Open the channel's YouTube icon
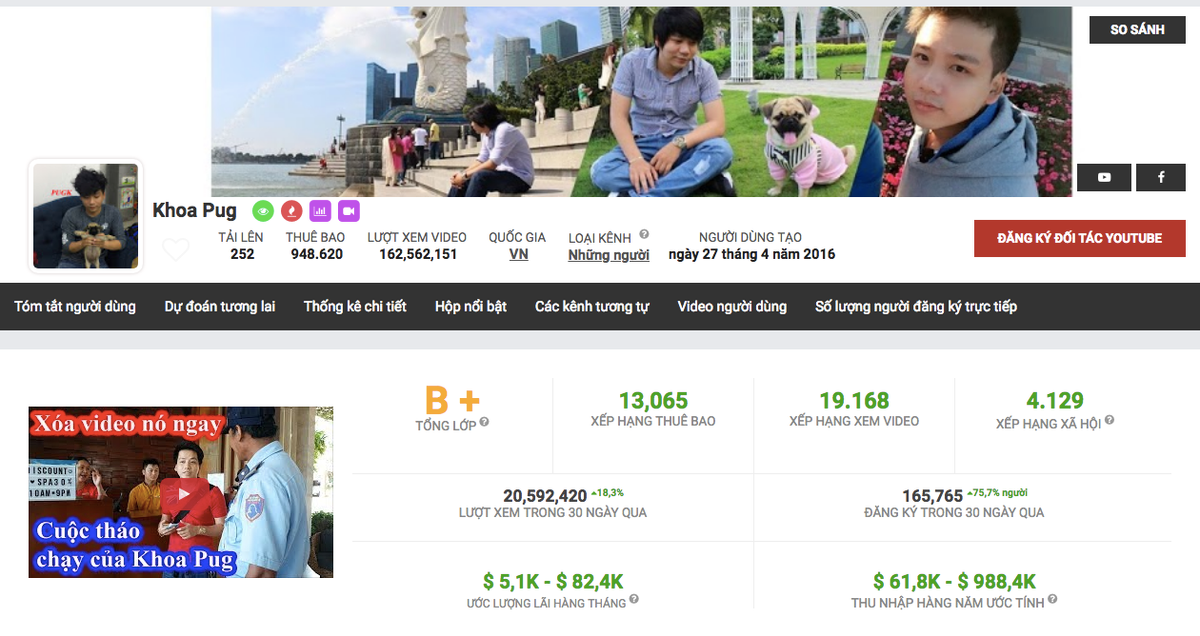This screenshot has height=636, width=1200. [1104, 177]
